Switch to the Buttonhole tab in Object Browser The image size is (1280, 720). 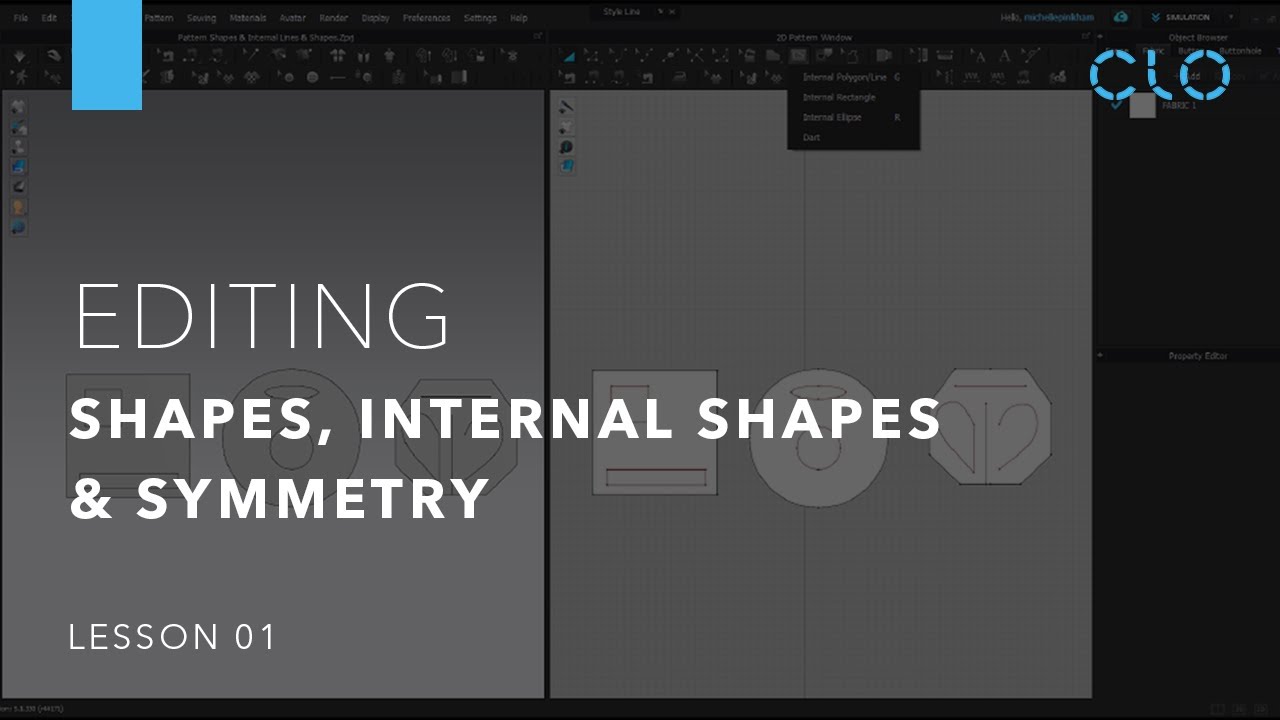[1240, 51]
